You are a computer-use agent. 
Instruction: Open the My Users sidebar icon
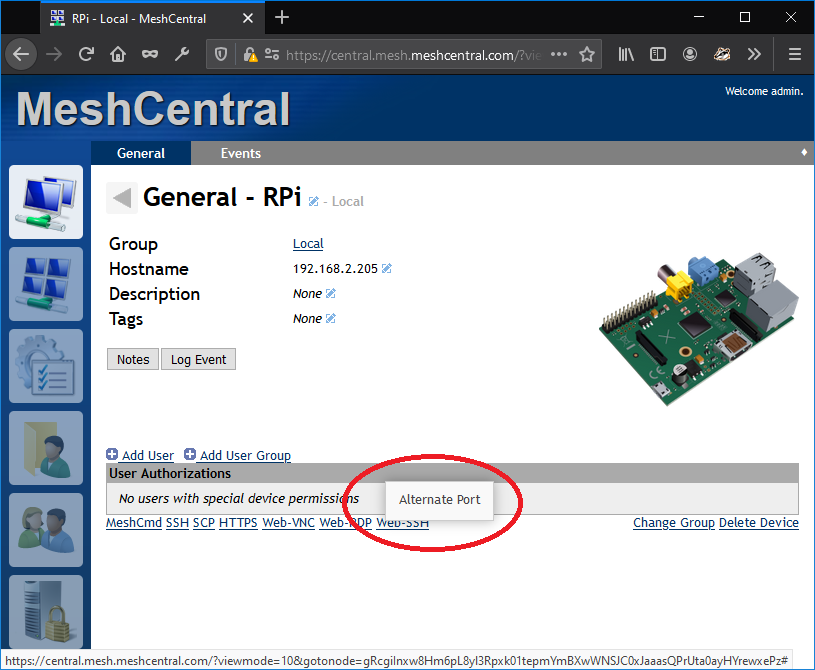tap(46, 530)
